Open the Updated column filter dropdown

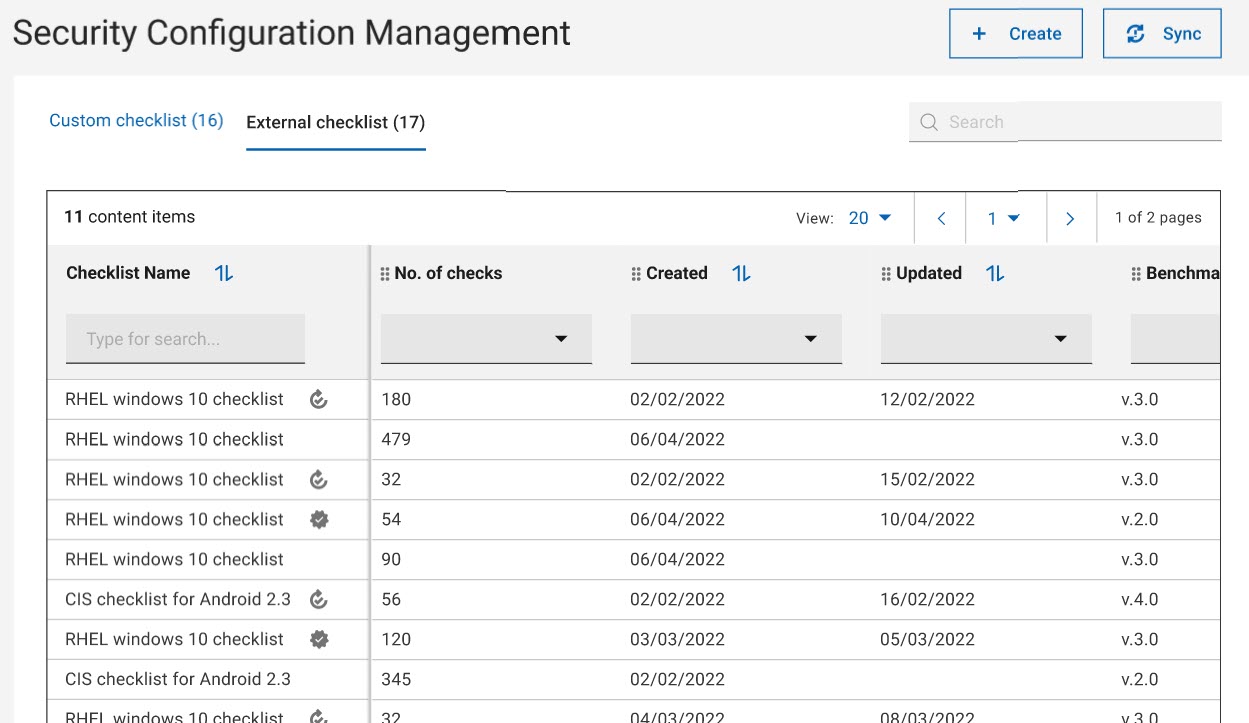pyautogui.click(x=1062, y=338)
